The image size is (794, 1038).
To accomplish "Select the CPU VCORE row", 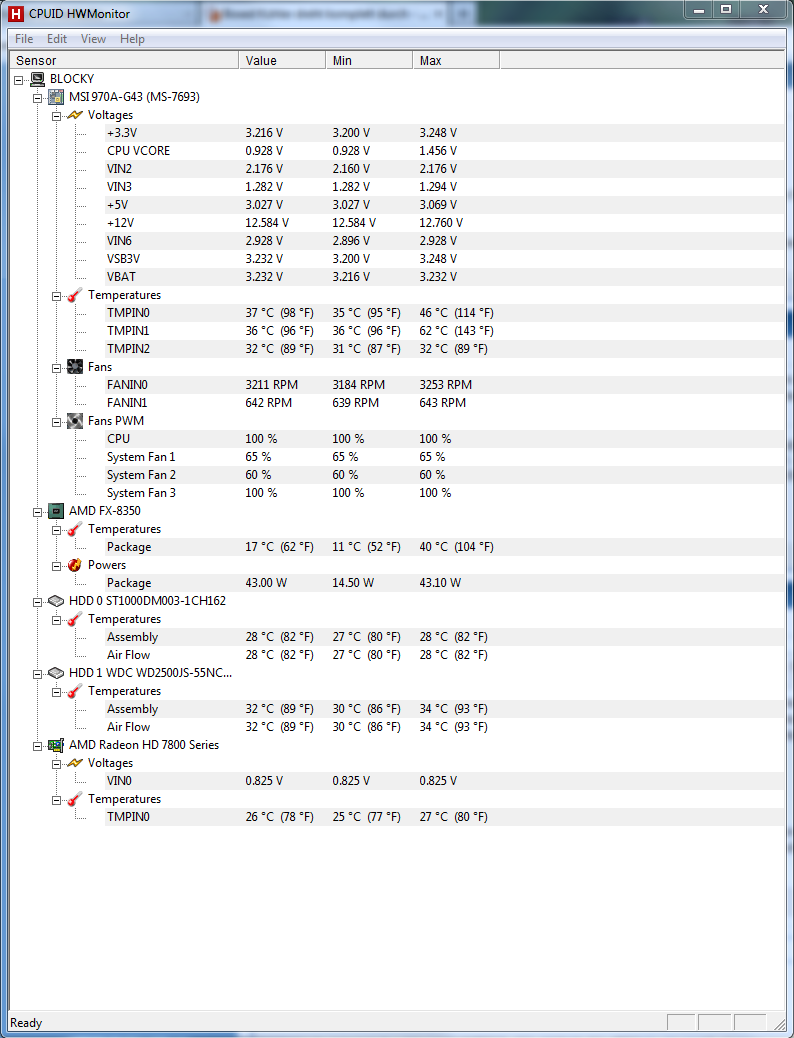I will pos(444,151).
